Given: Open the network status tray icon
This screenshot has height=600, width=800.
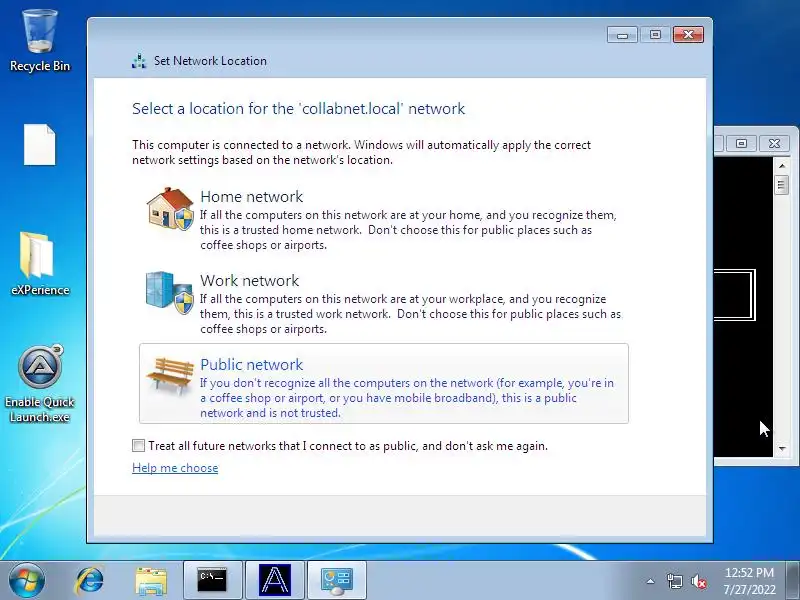Looking at the screenshot, I should [674, 581].
